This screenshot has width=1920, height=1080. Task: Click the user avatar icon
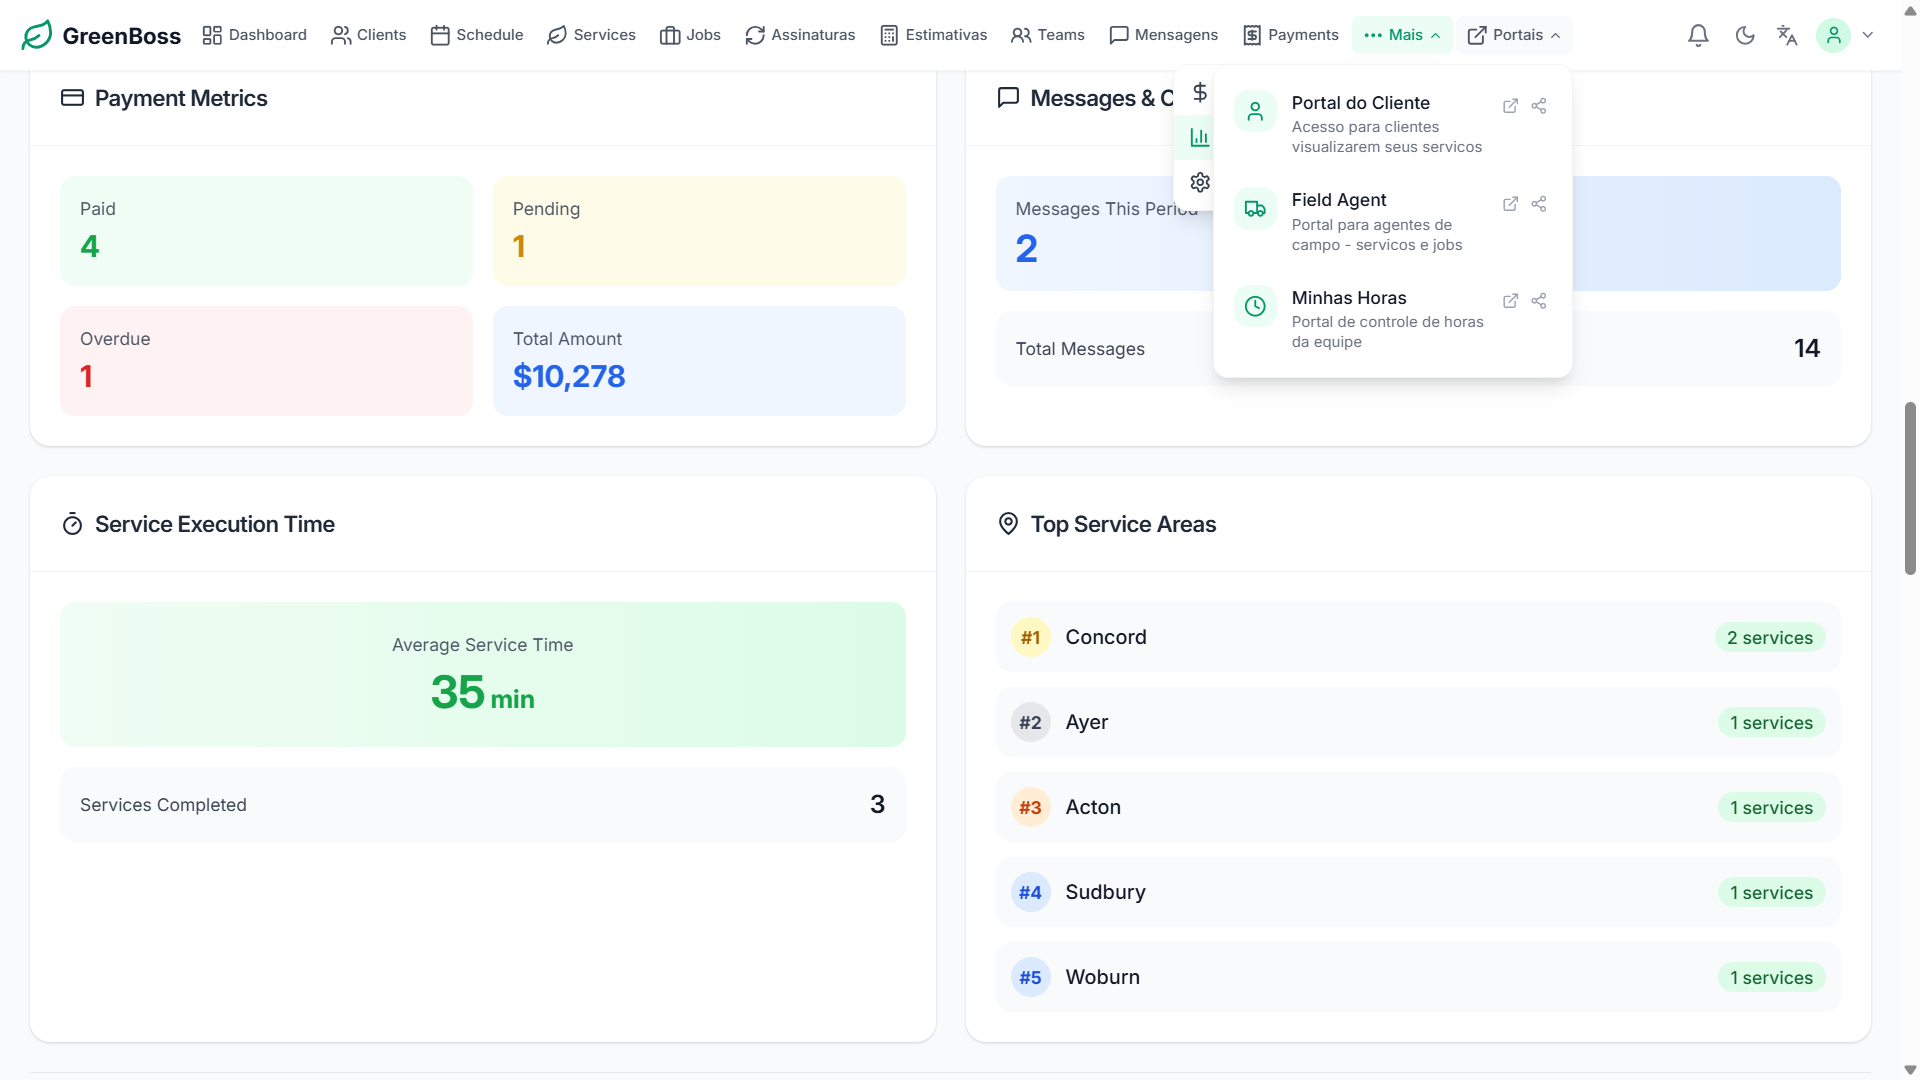pos(1834,35)
